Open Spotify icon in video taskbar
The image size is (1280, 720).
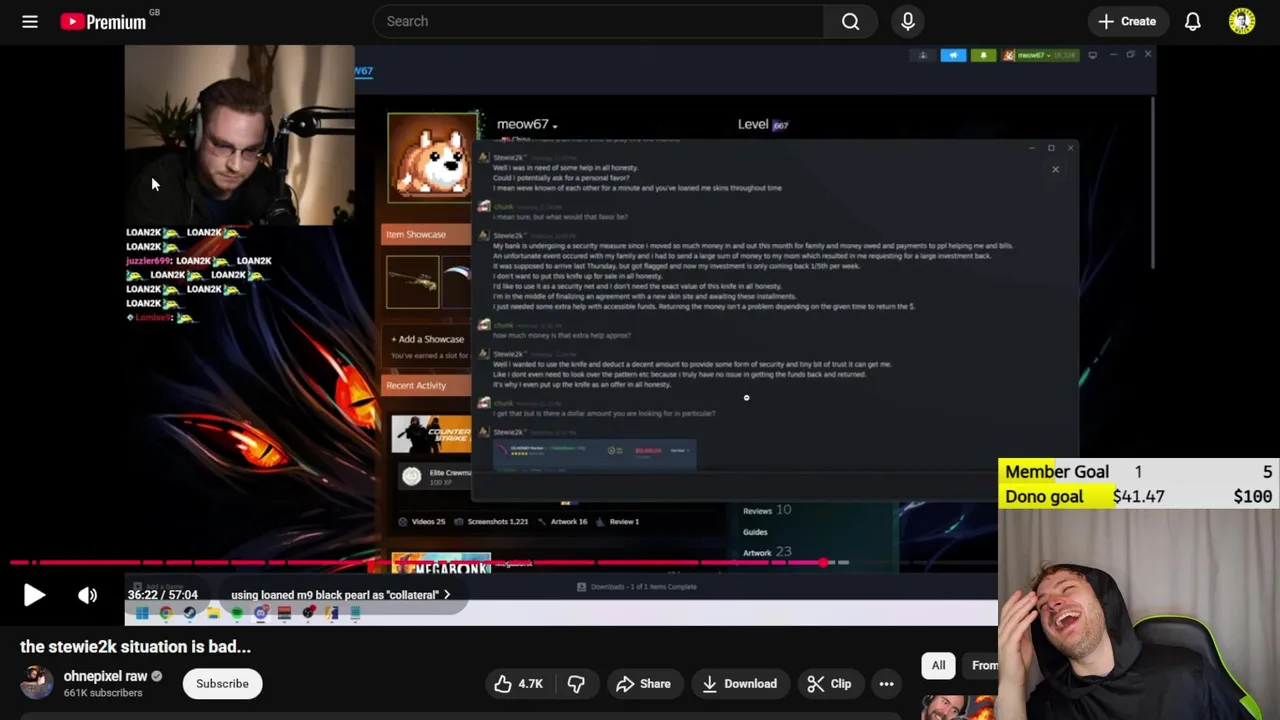click(237, 613)
